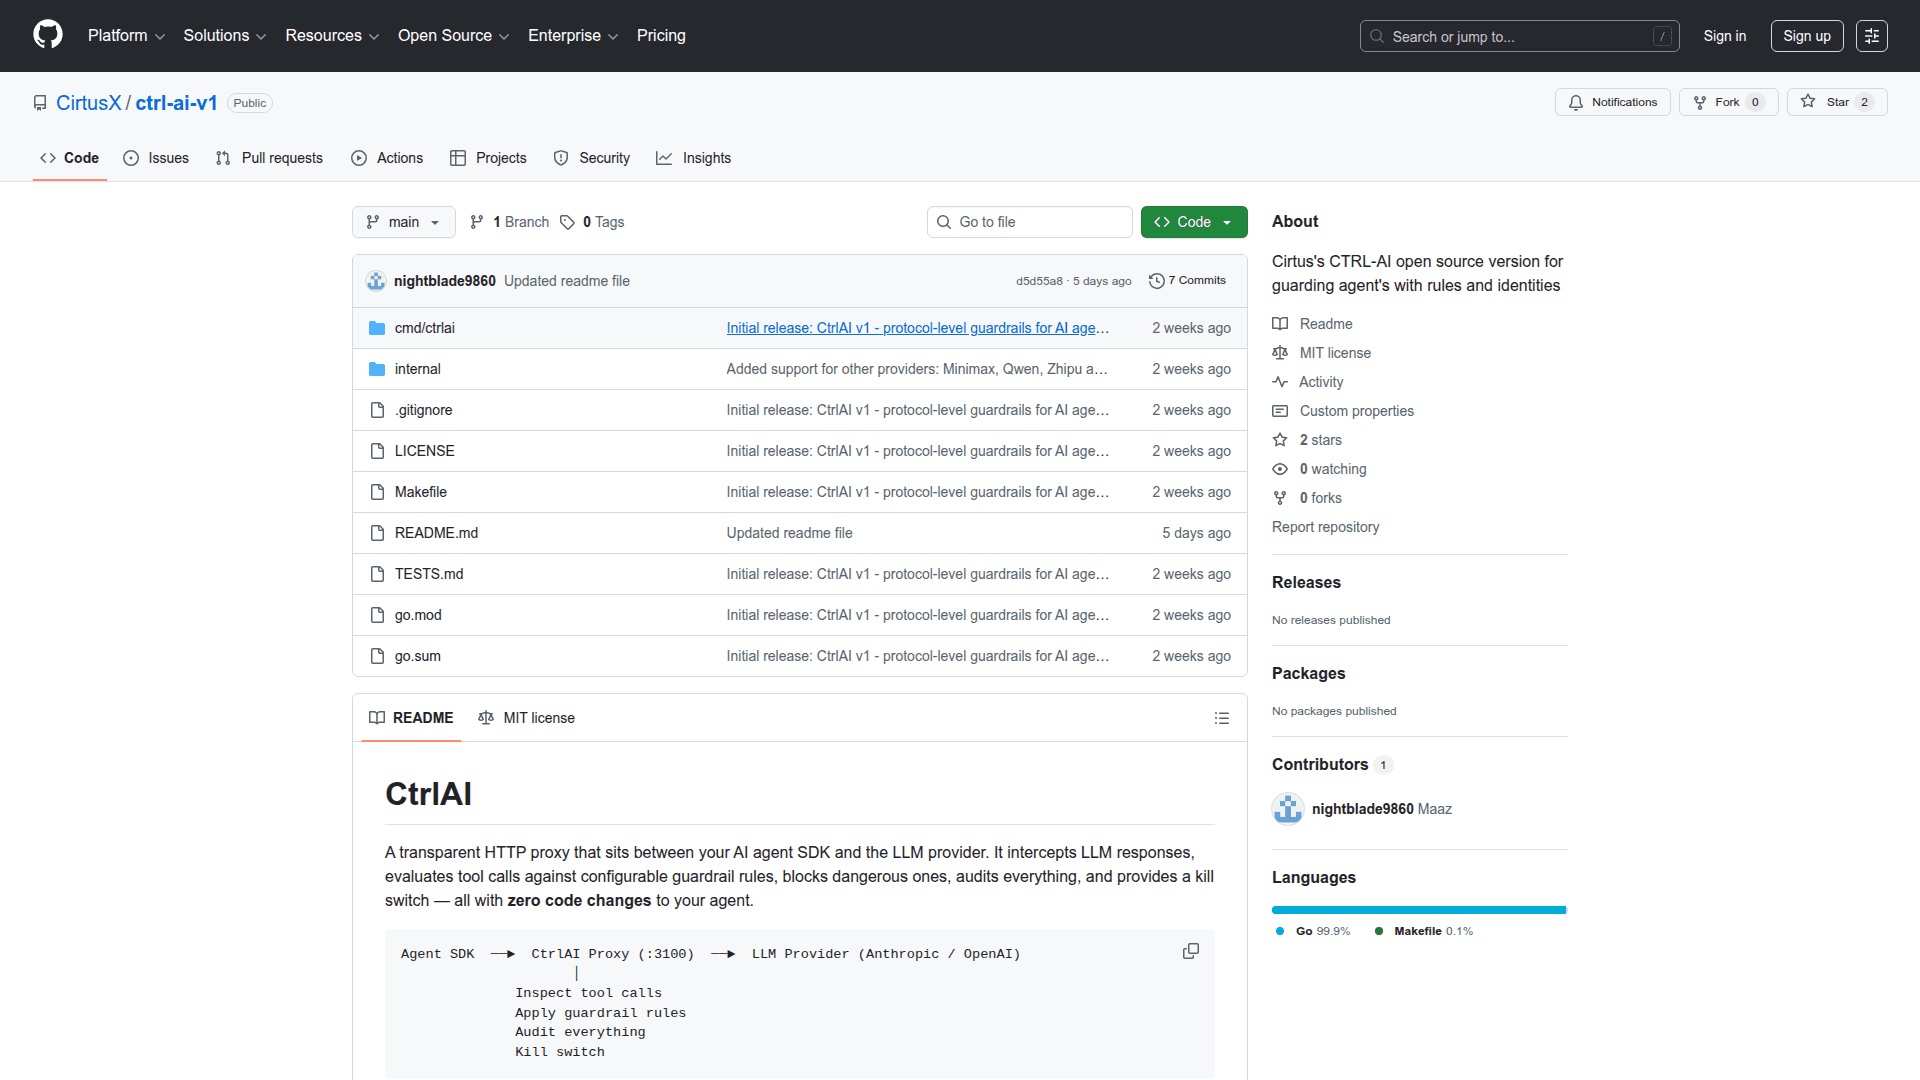Open nightblade9860 contributor avatar
The width and height of the screenshot is (1920, 1080).
pos(1288,809)
